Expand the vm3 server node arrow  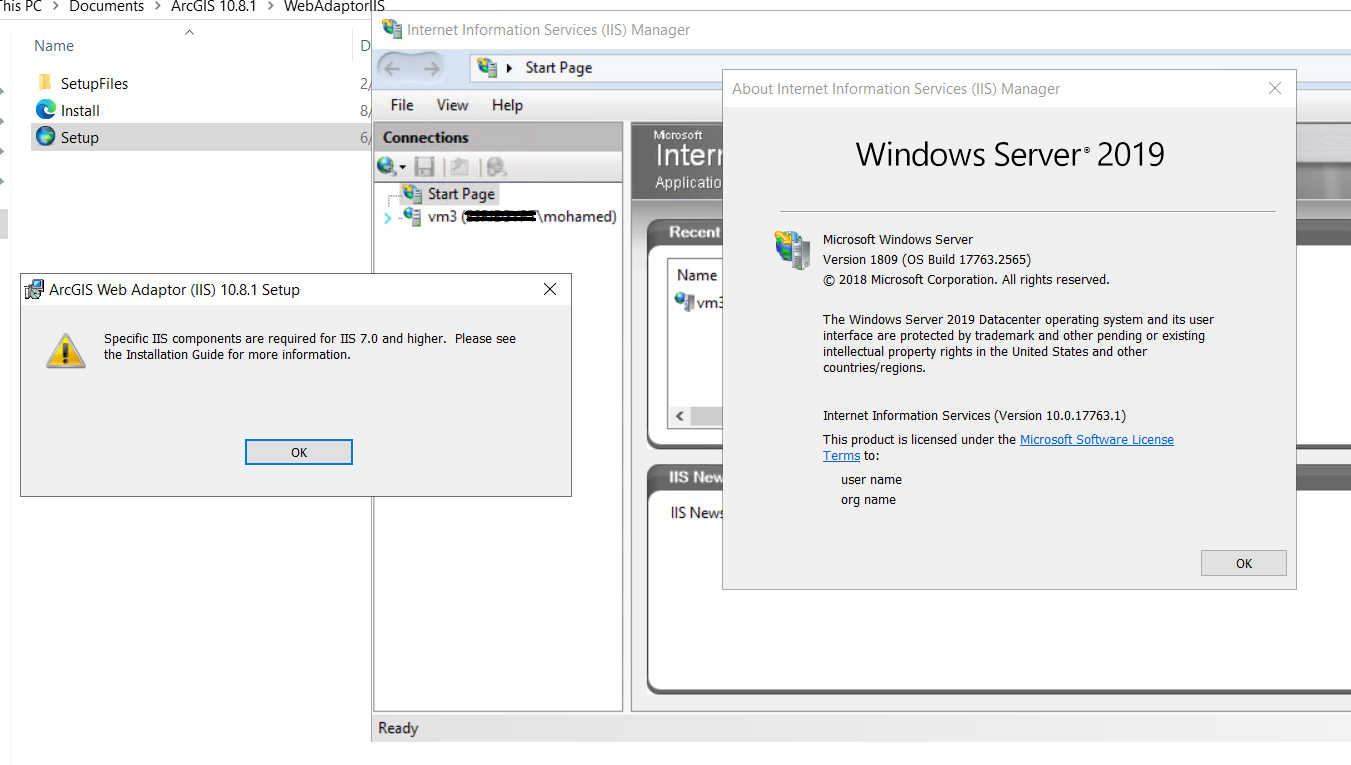coord(388,217)
